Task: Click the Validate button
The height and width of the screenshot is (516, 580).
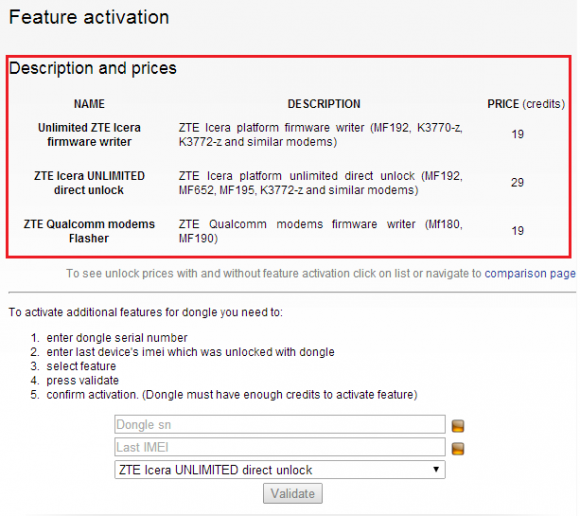Action: tap(293, 493)
